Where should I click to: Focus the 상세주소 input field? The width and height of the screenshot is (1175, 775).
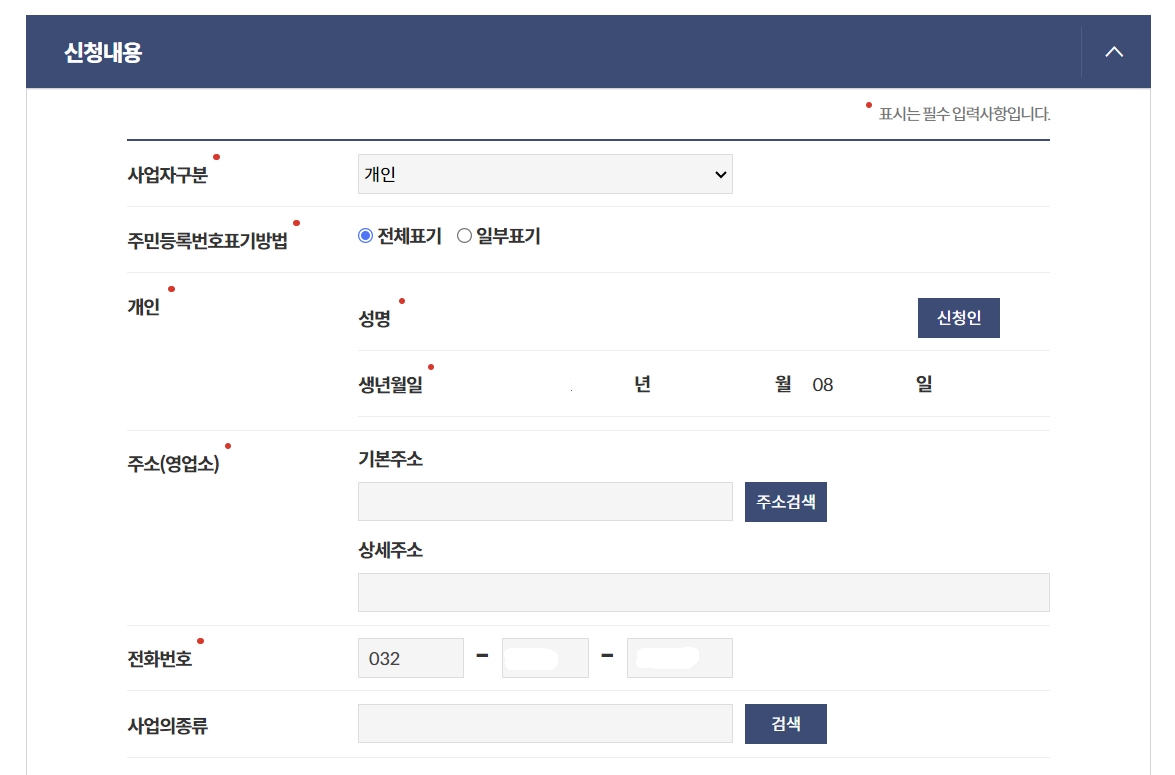pyautogui.click(x=704, y=593)
